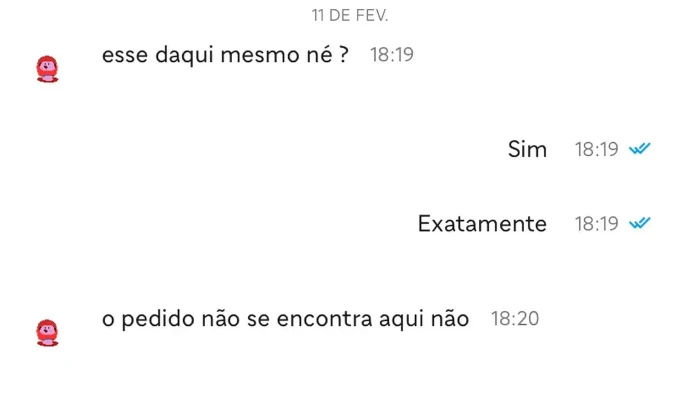Image resolution: width=700 pixels, height=400 pixels.
Task: Open sender avatar beside 'esse daqui mesmo né ?'
Action: (47, 69)
